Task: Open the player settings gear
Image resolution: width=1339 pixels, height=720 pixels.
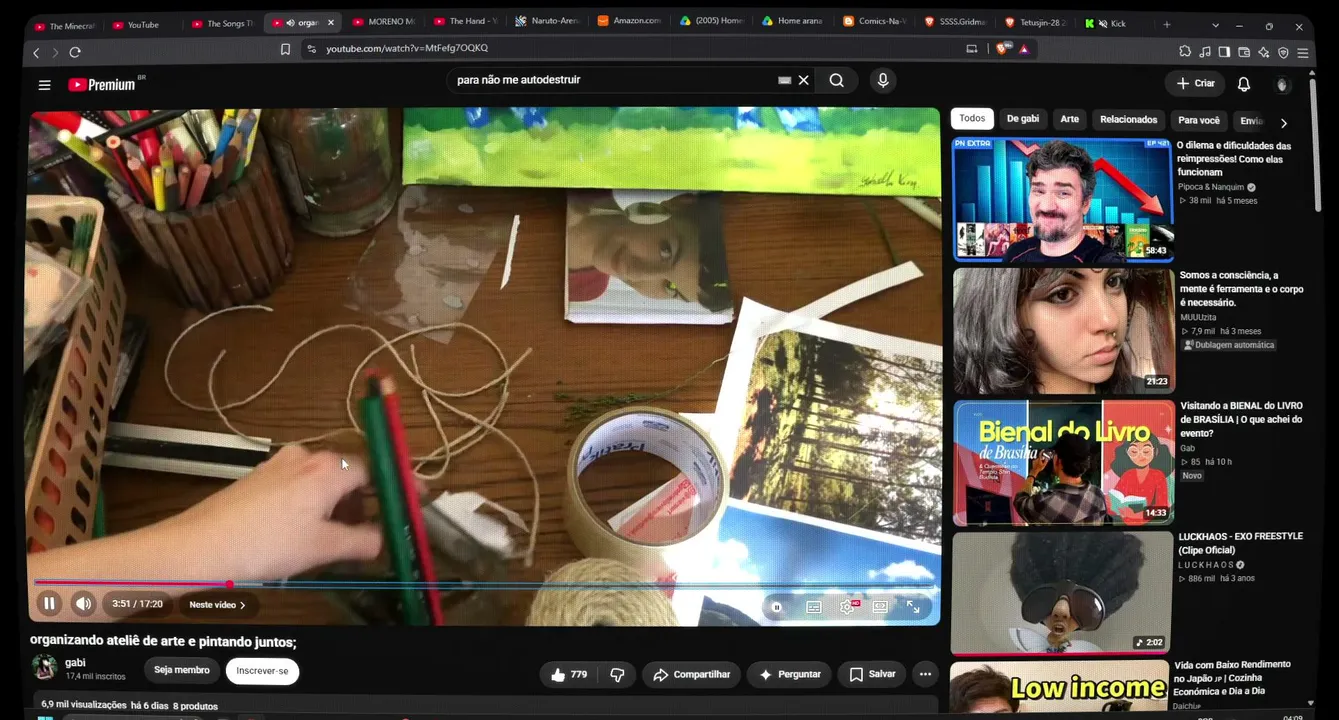Action: point(847,607)
